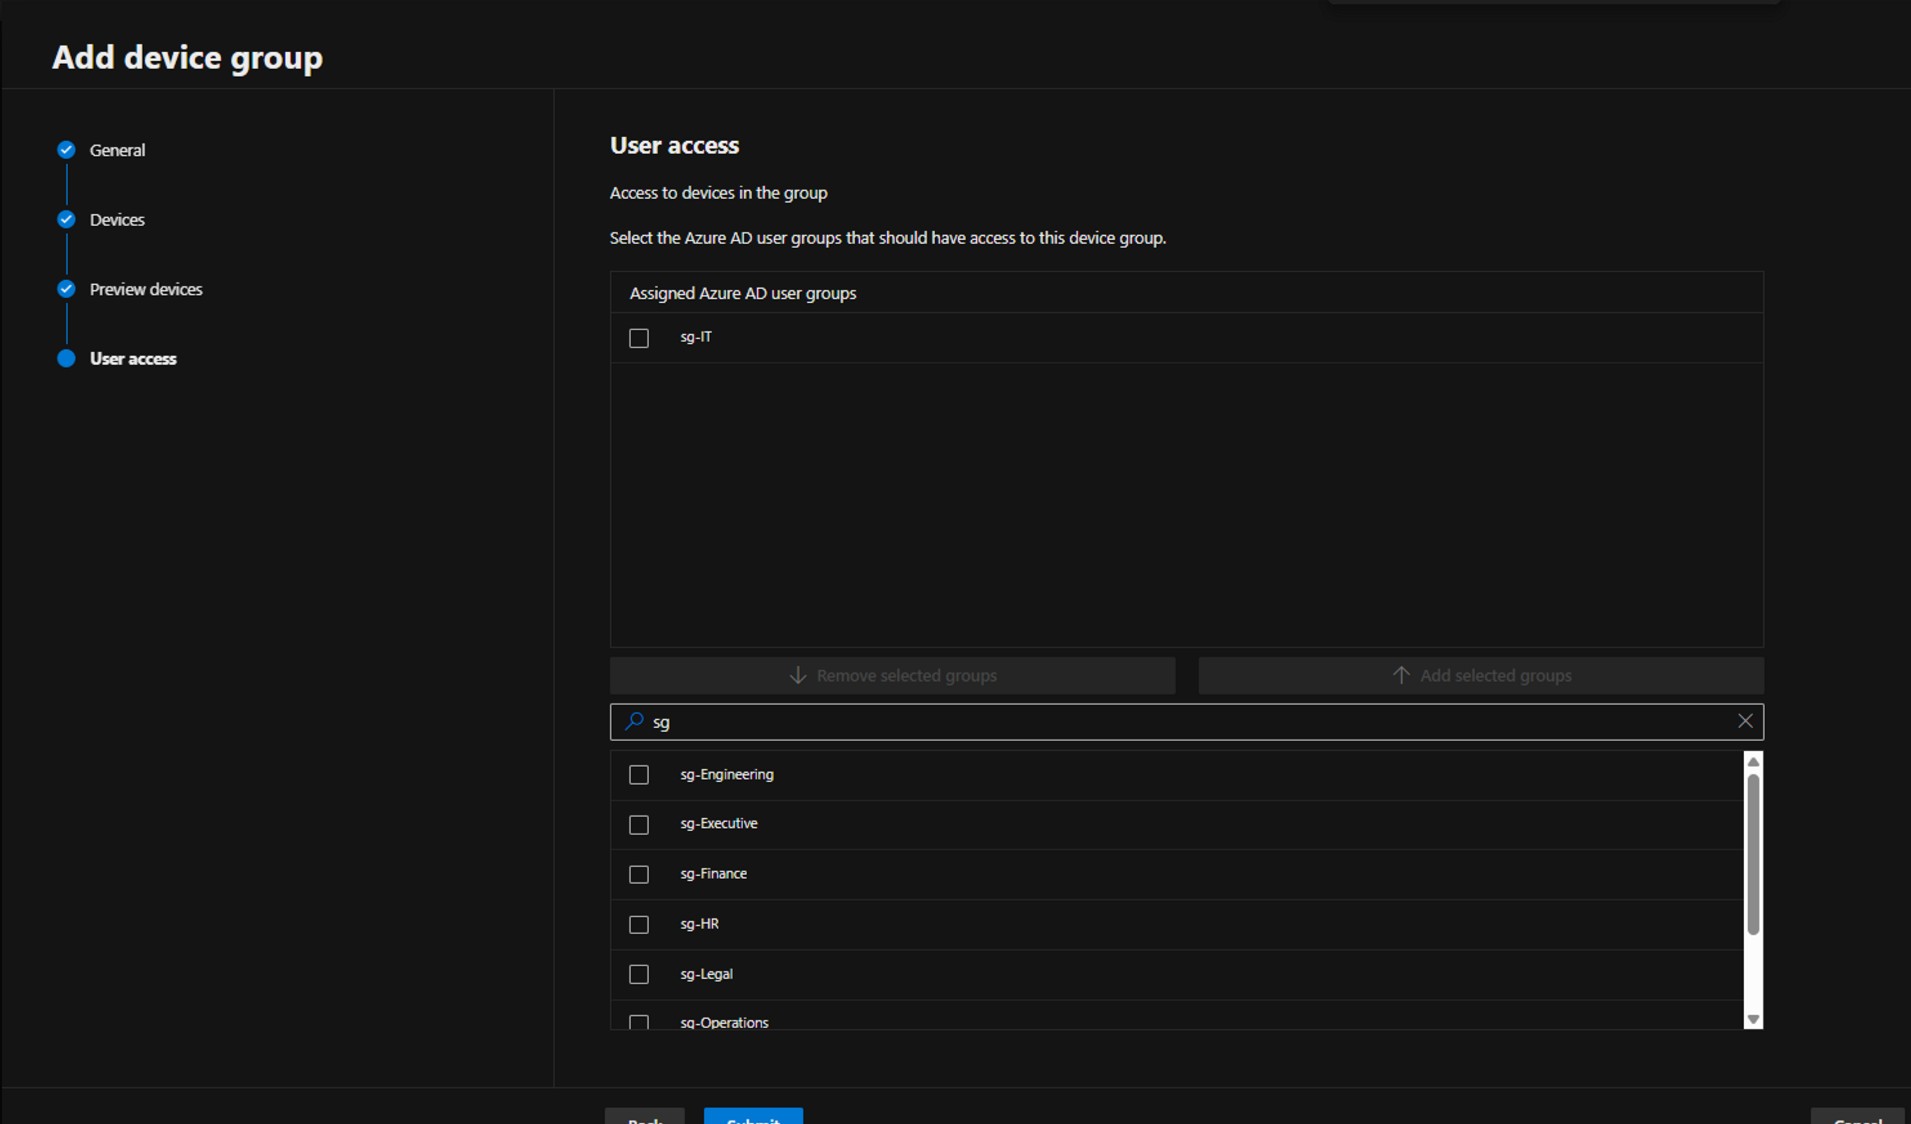
Task: Click Remove selected groups button
Action: tap(892, 676)
